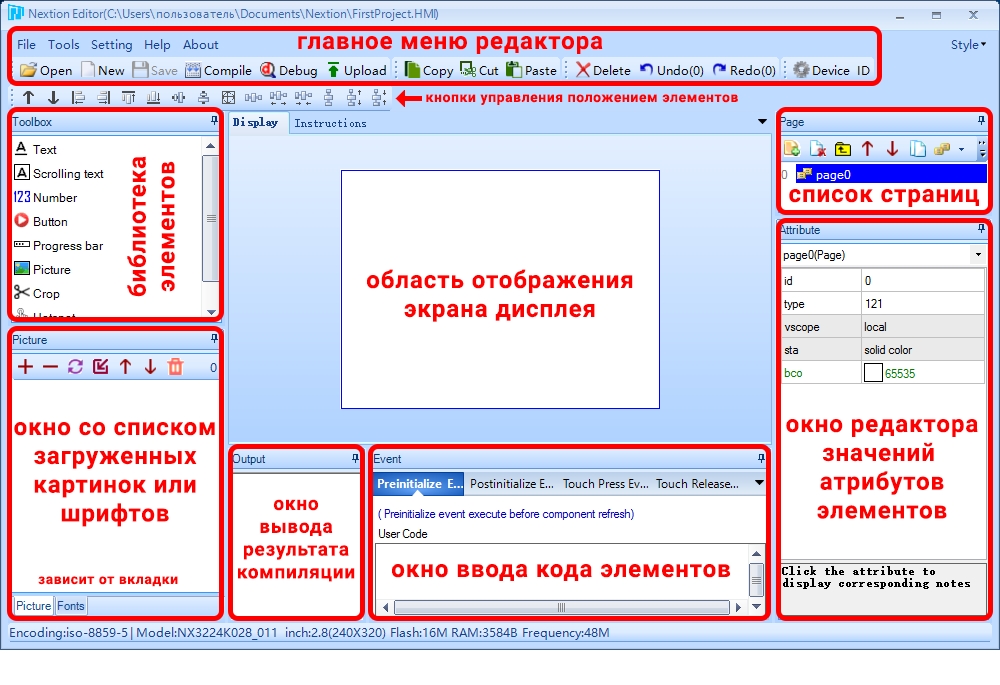Viewport: 1000px width, 685px height.
Task: Pin the Picture panel
Action: click(x=214, y=339)
